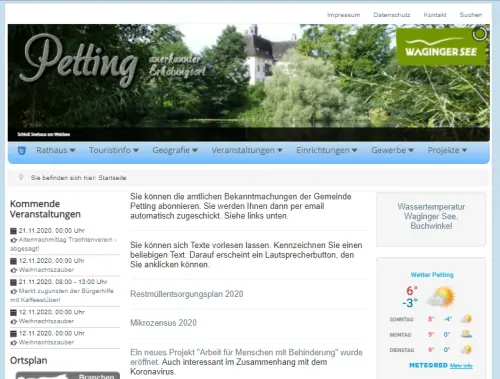Click the Ortsplan heading

point(29,360)
